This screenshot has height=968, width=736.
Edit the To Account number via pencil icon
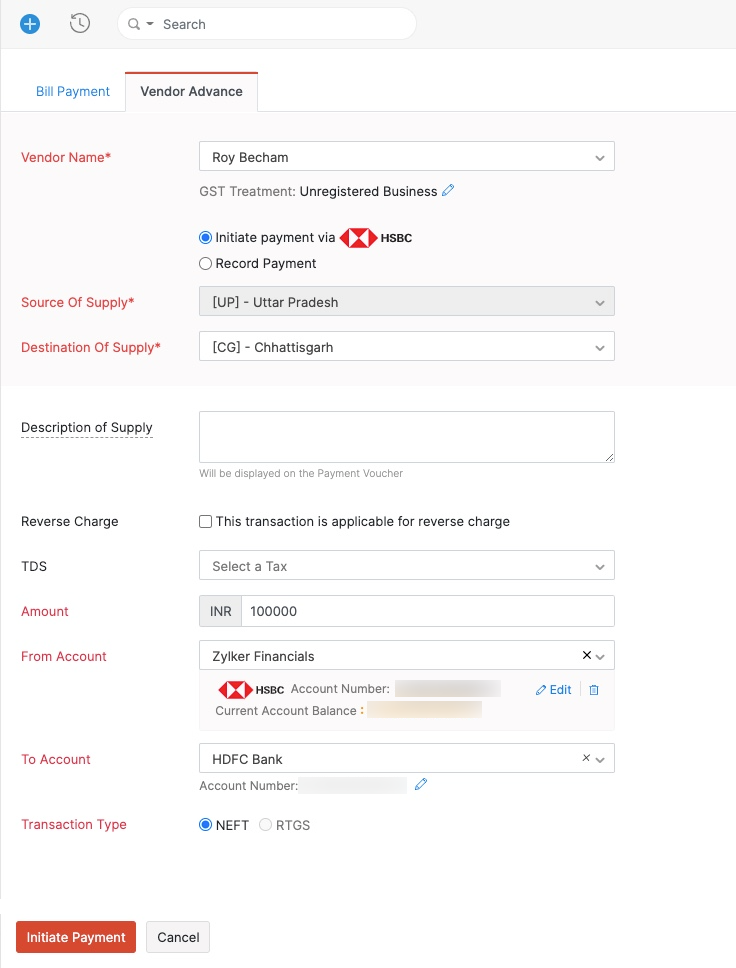tap(420, 785)
